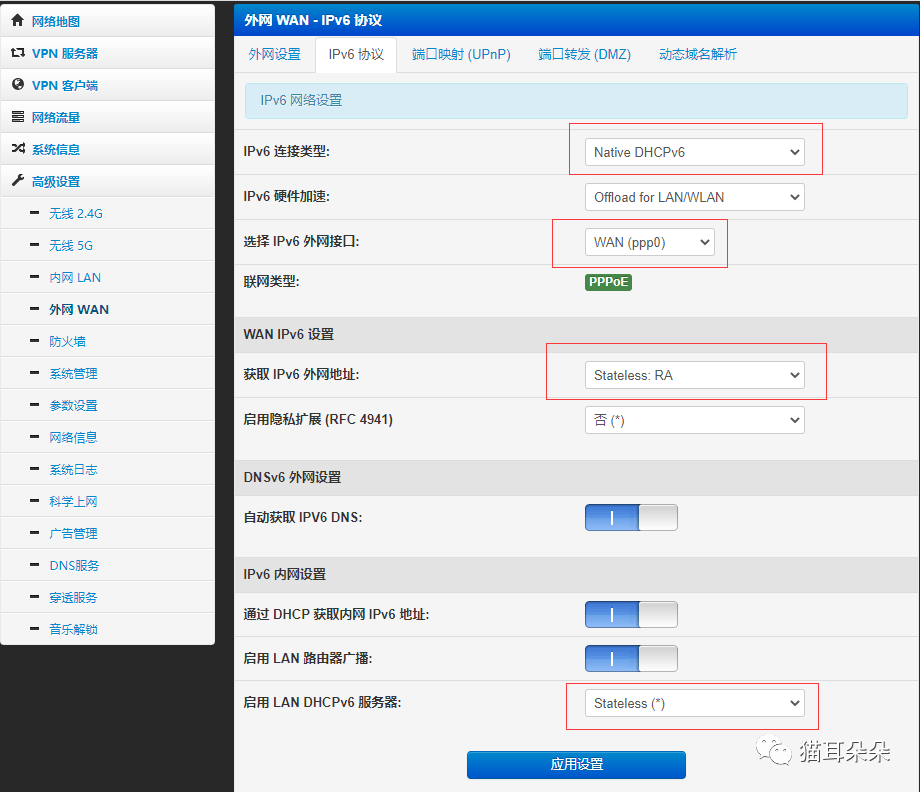
Task: Turn off 自动获取IPV6 DNS
Action: 631,518
